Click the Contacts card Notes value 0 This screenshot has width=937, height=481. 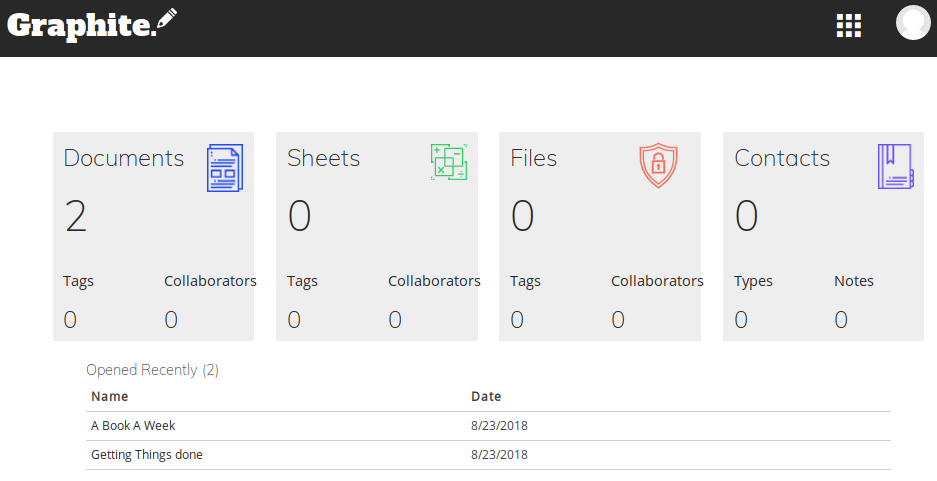[x=841, y=320]
